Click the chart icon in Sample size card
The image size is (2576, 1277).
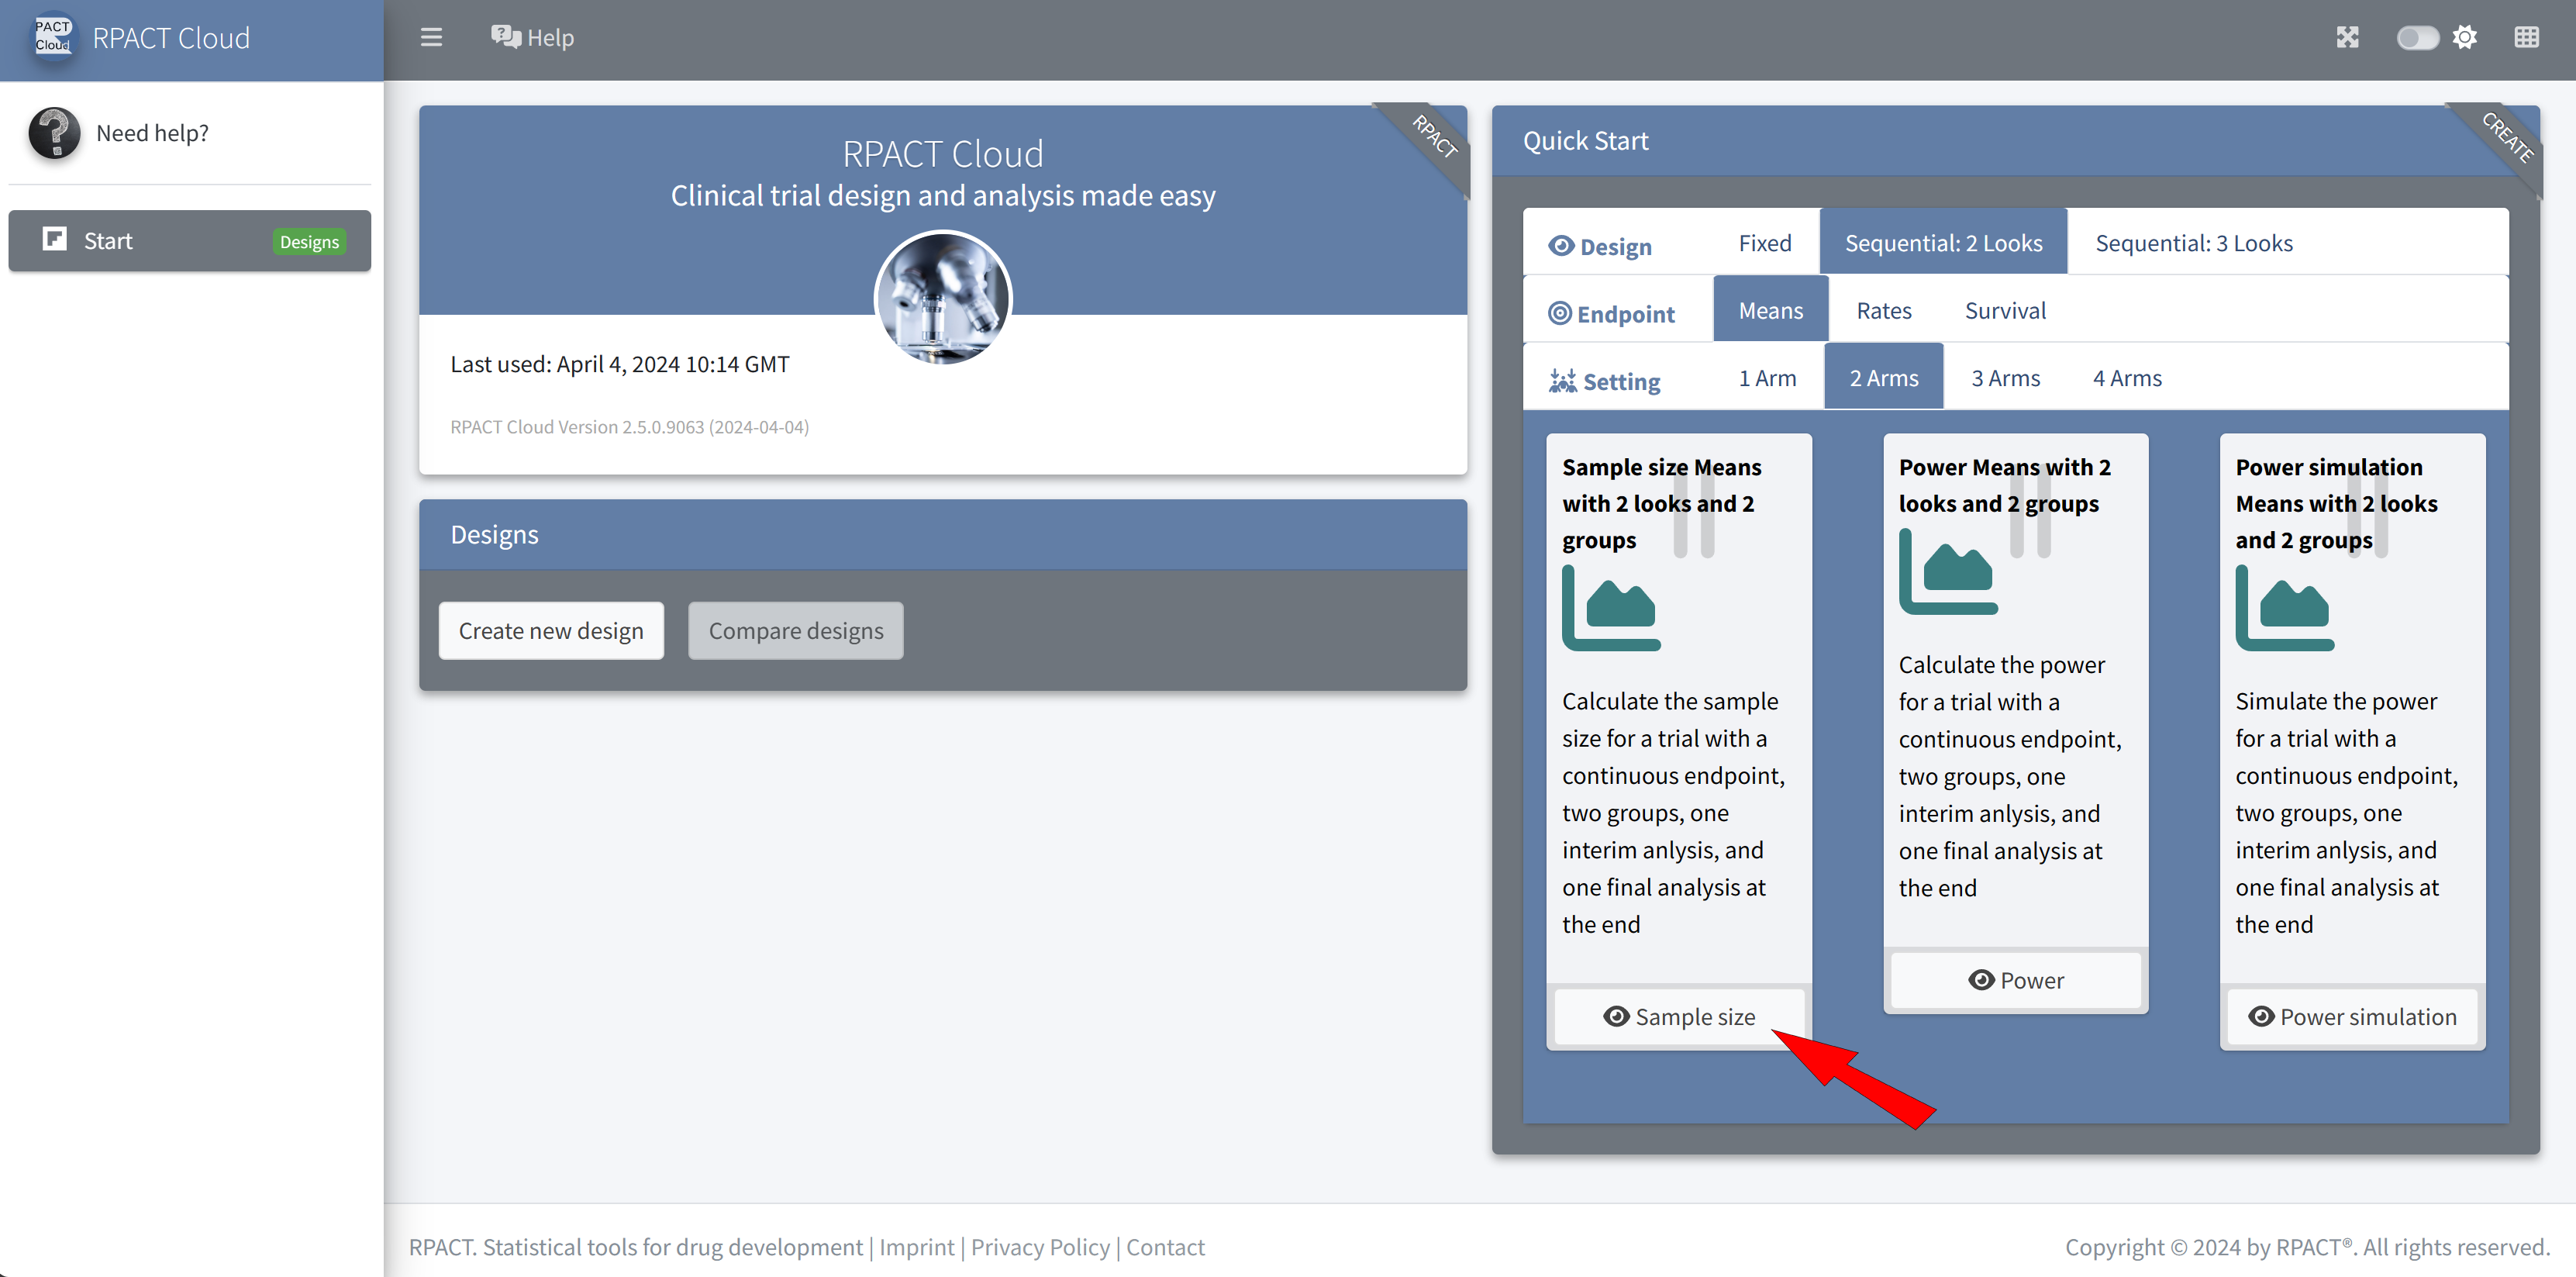1610,608
